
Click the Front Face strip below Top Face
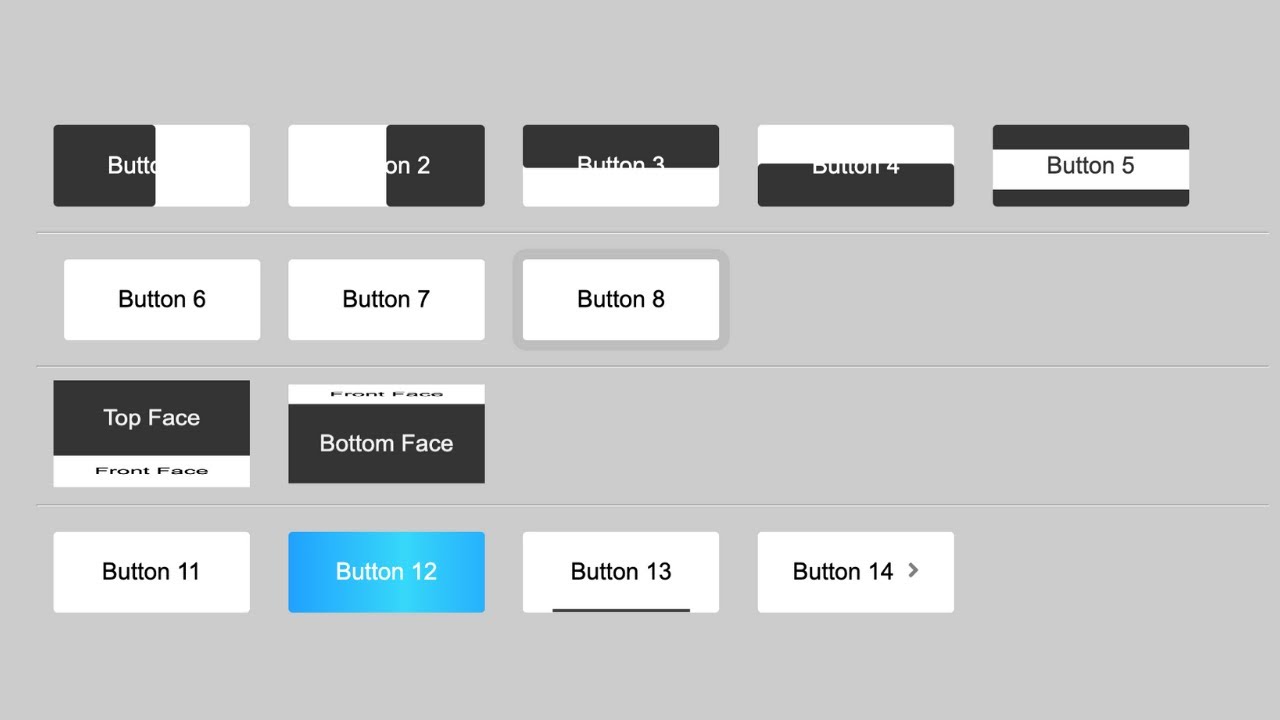151,471
